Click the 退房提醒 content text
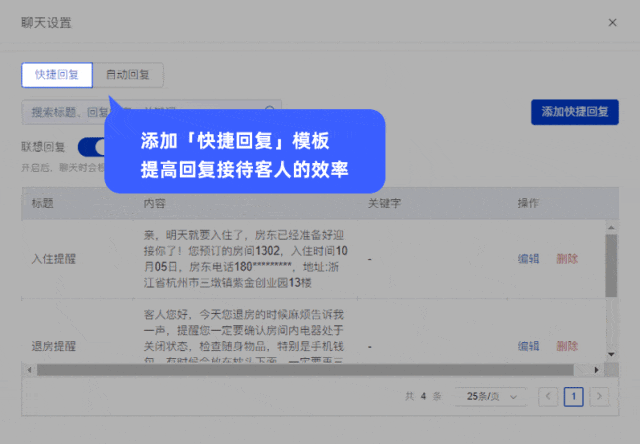Viewport: 640px width, 444px height. tap(244, 336)
